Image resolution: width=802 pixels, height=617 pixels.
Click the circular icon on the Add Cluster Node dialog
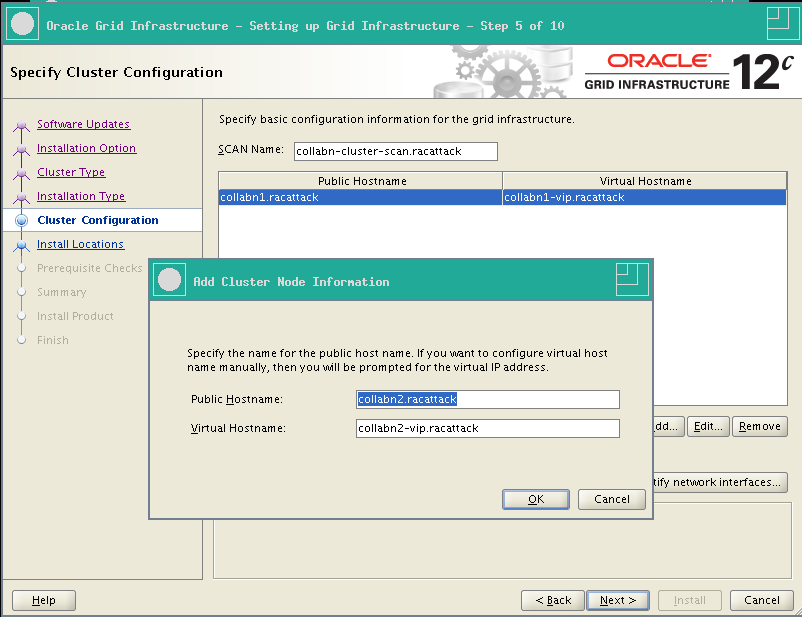click(x=170, y=280)
